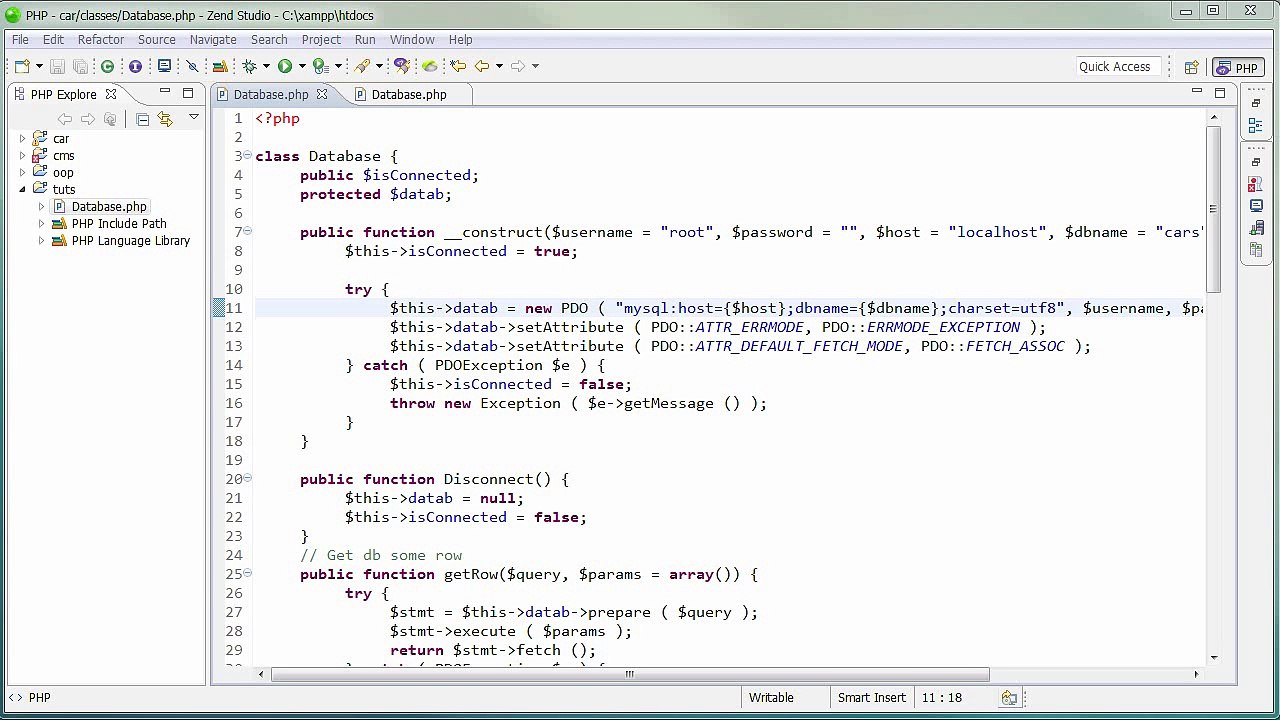
Task: Click Last Edit Location icon
Action: tap(458, 66)
